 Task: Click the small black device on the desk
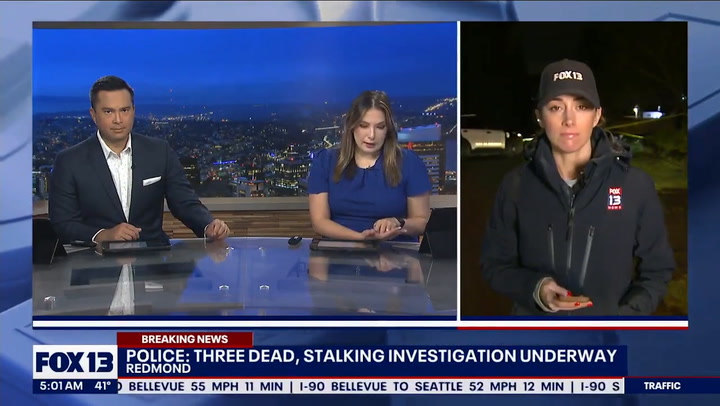[295, 240]
